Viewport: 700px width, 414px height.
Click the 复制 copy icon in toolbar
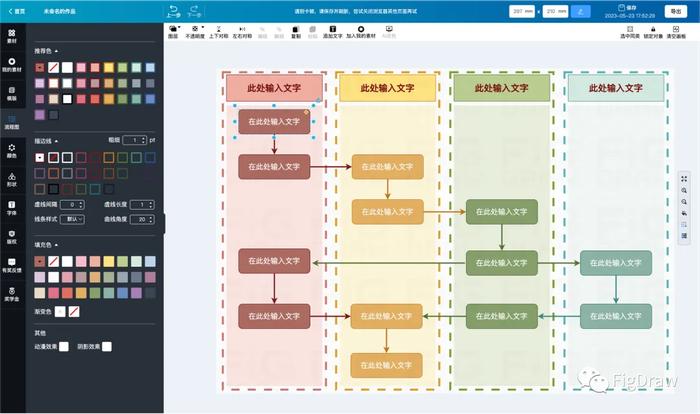(296, 29)
